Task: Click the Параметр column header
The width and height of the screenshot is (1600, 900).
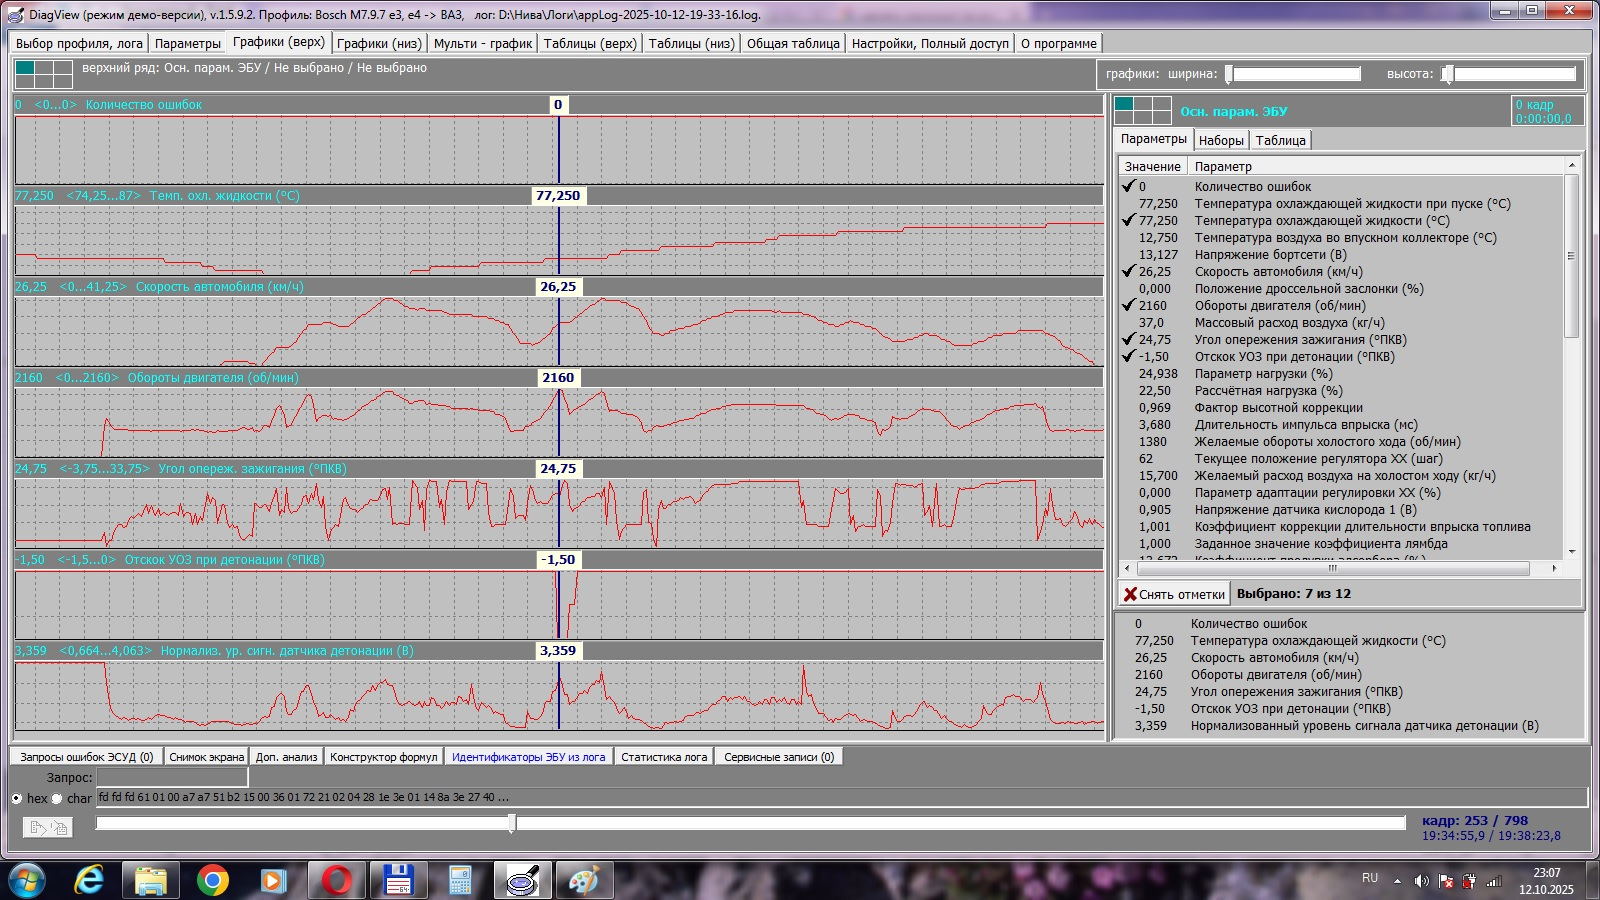Action: tap(1376, 166)
